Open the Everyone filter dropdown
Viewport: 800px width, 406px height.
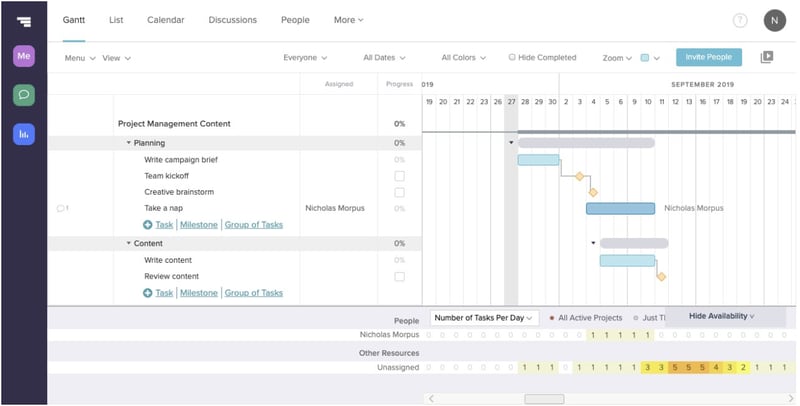point(305,58)
